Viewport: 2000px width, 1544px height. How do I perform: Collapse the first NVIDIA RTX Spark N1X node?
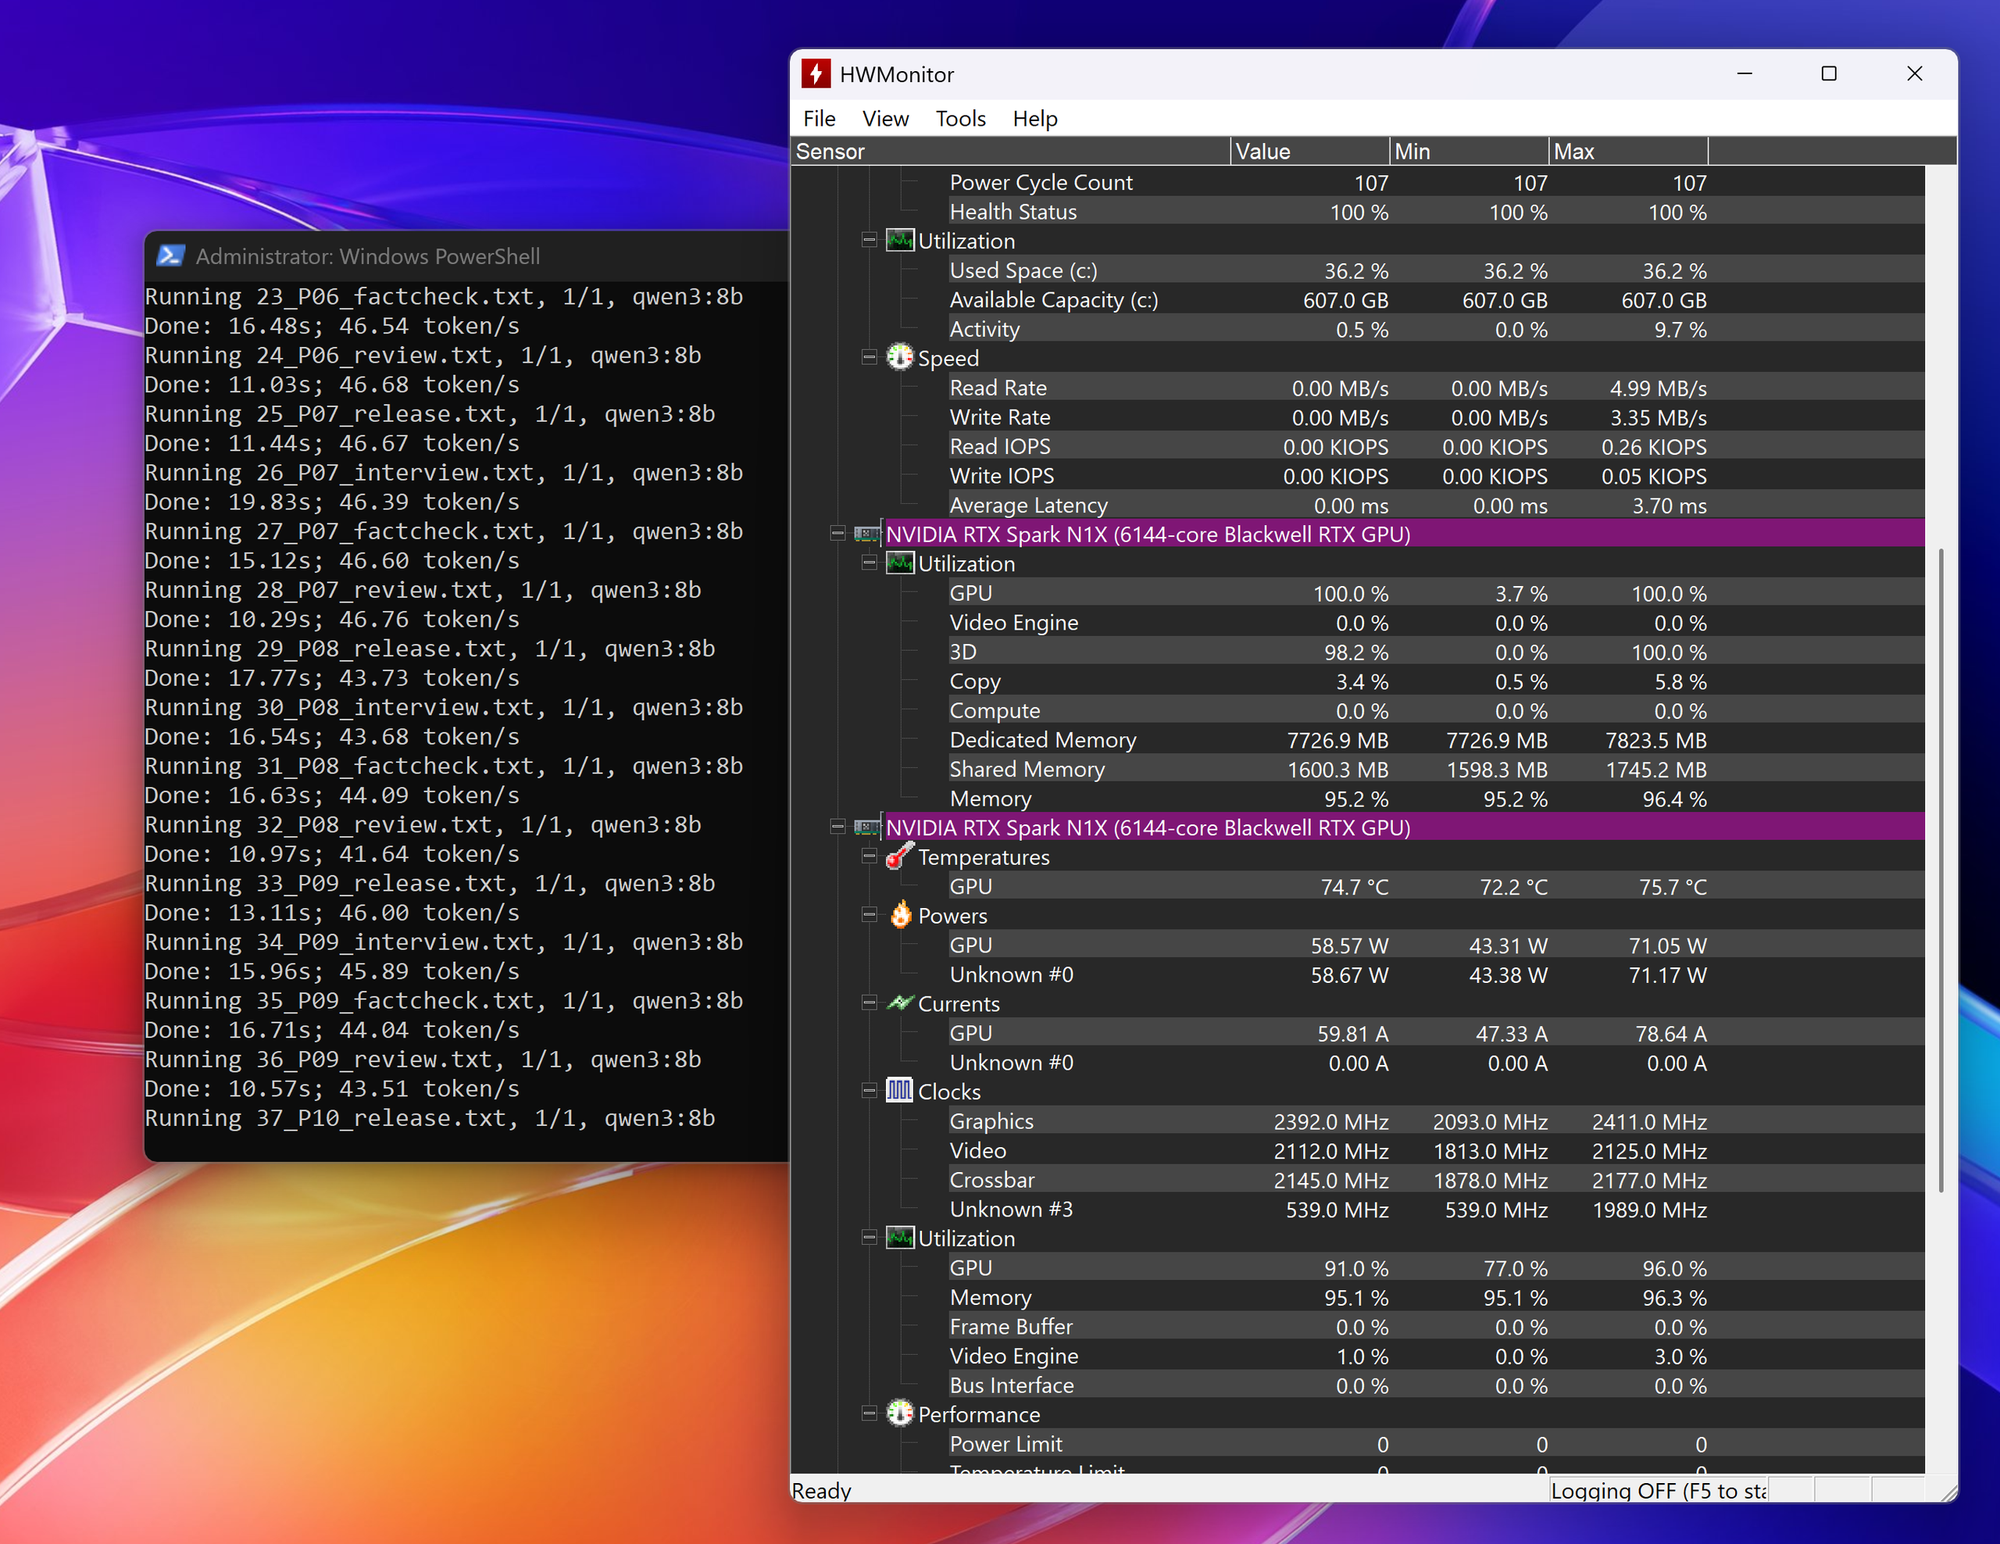(x=837, y=534)
